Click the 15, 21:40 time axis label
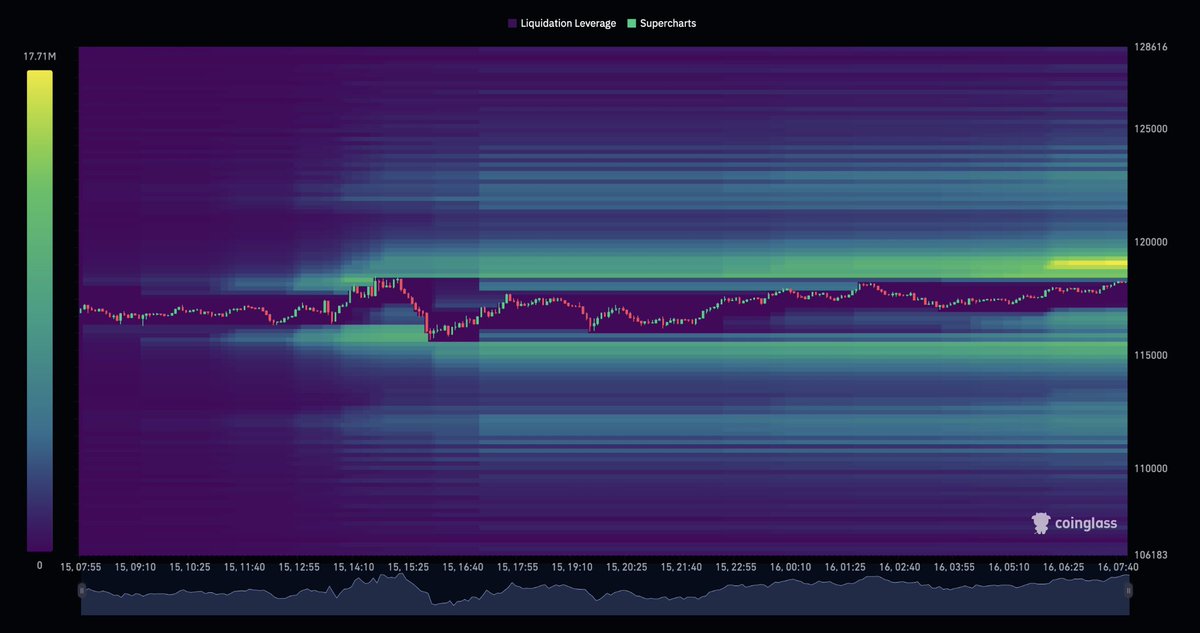 tap(682, 567)
